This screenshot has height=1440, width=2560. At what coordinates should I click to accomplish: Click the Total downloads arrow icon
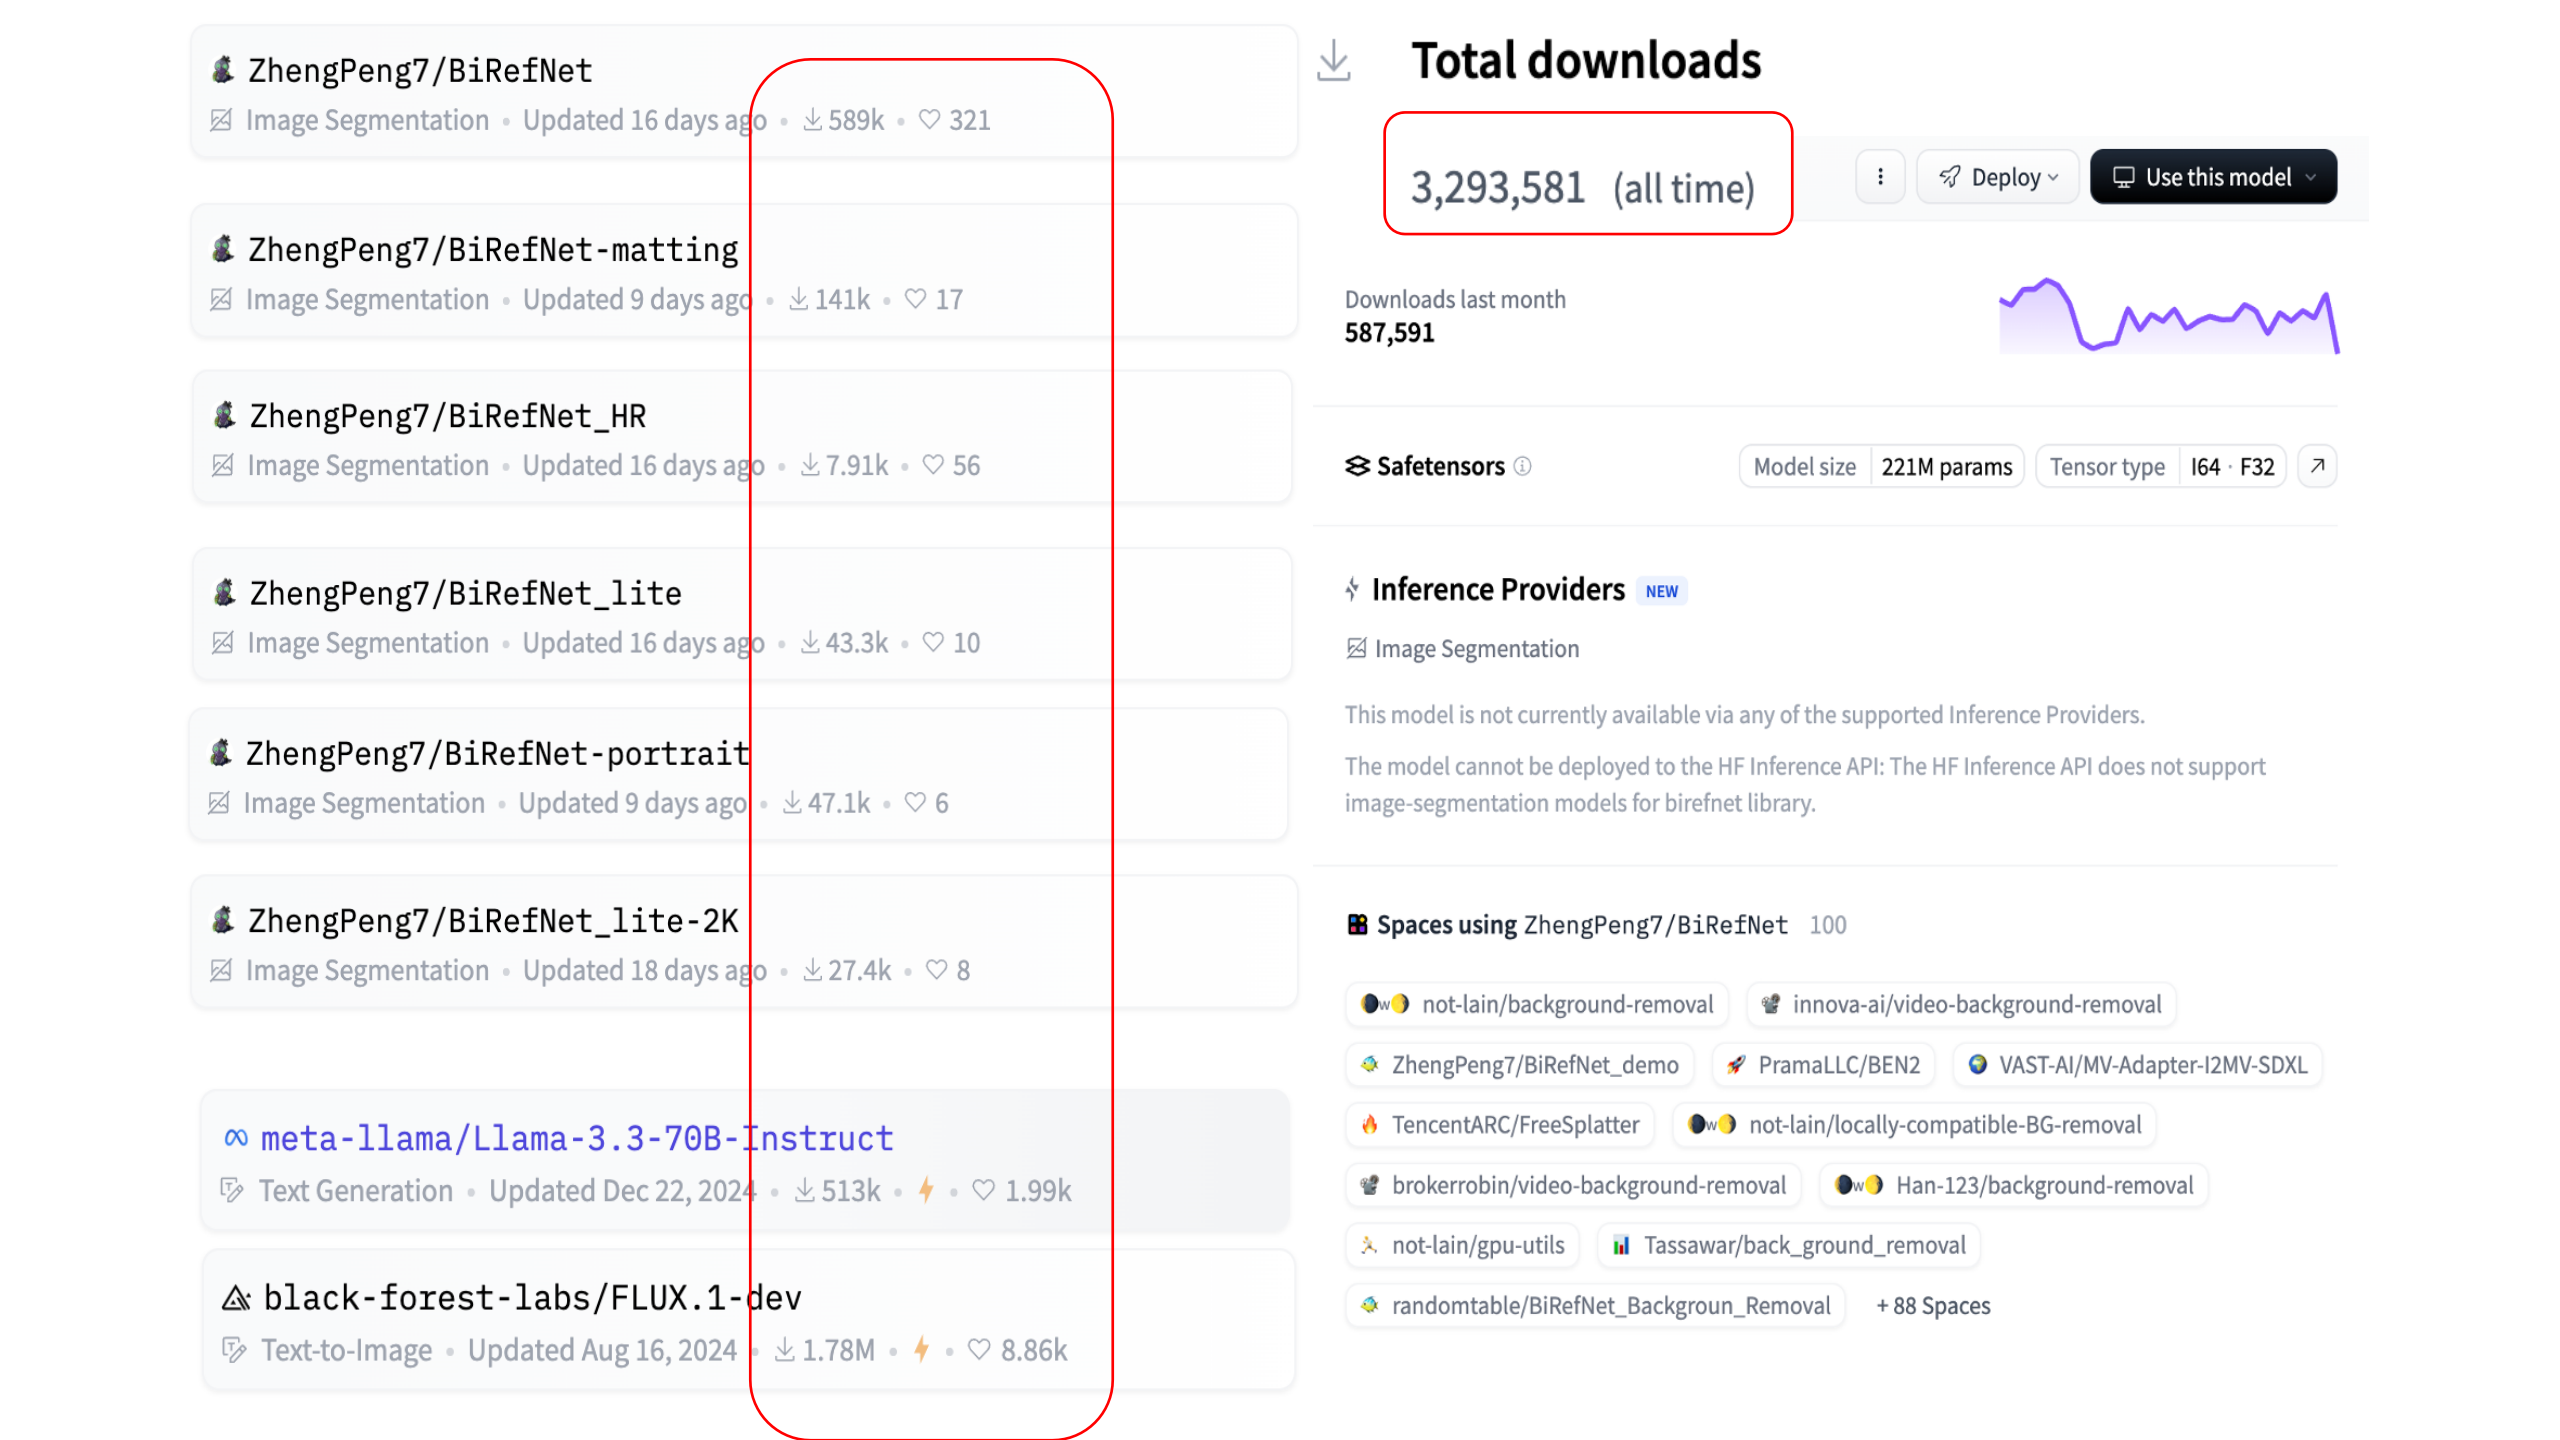1334,61
